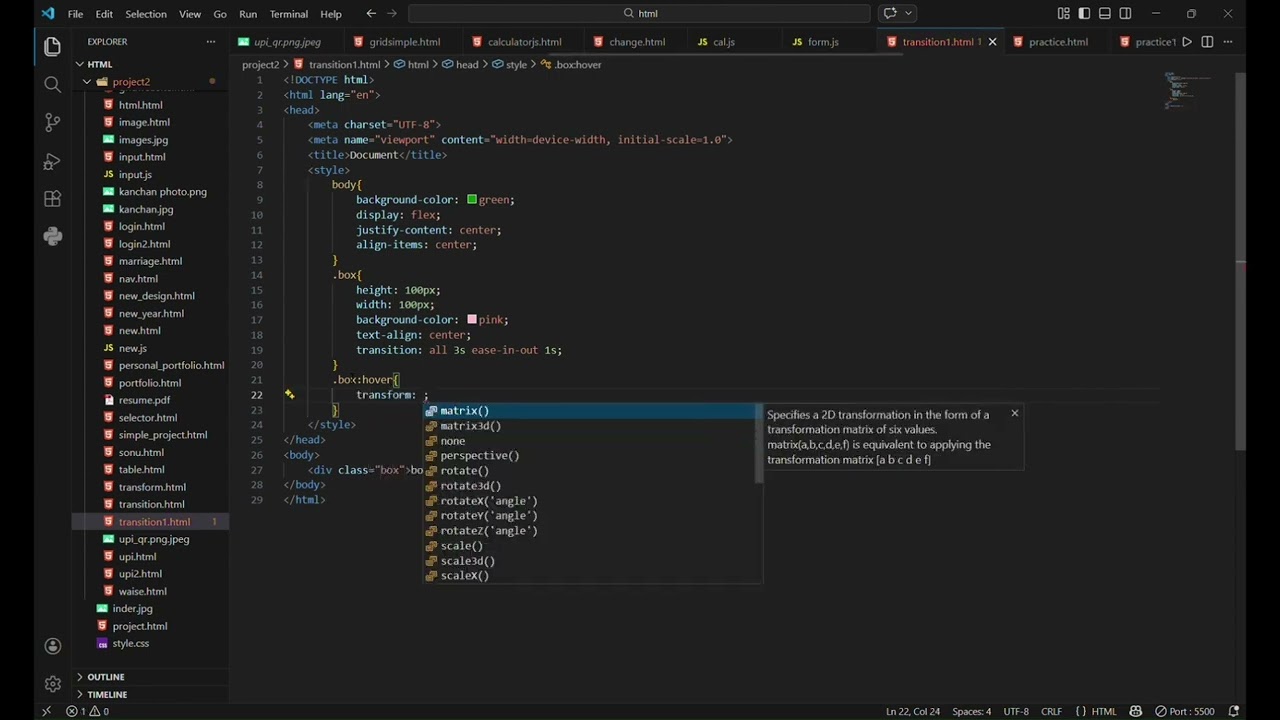Open the Accounts icon

click(52, 646)
